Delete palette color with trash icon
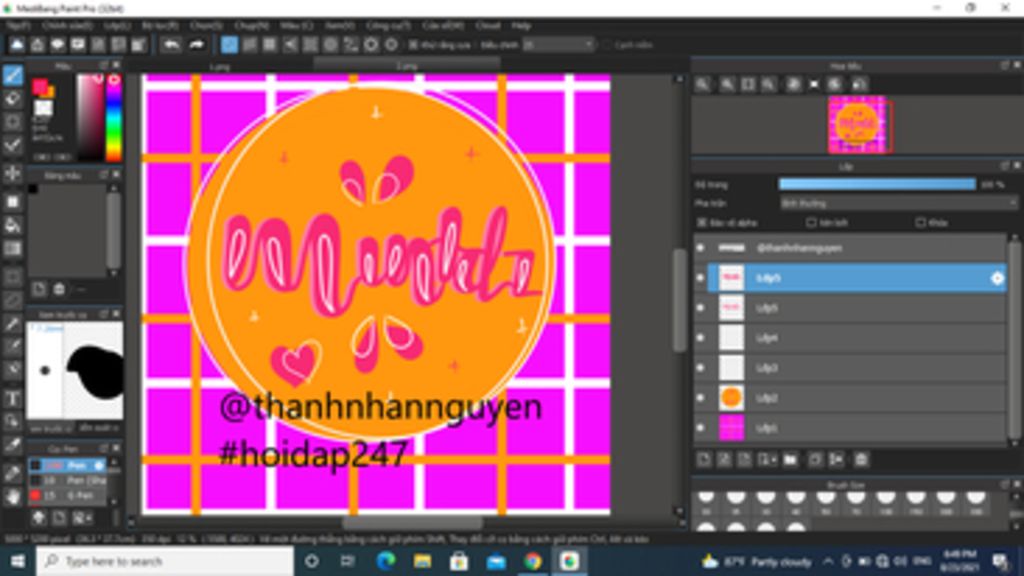Image resolution: width=1024 pixels, height=576 pixels. (x=59, y=289)
